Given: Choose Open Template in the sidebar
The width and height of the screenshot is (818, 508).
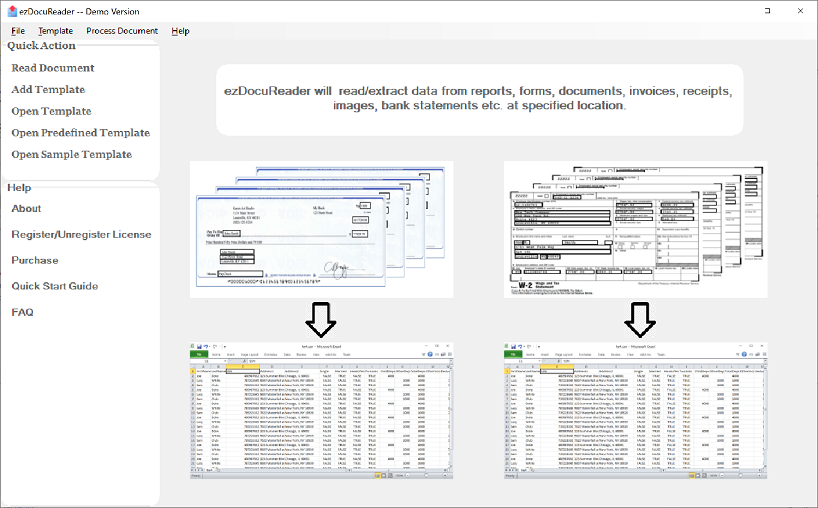Looking at the screenshot, I should coord(51,111).
